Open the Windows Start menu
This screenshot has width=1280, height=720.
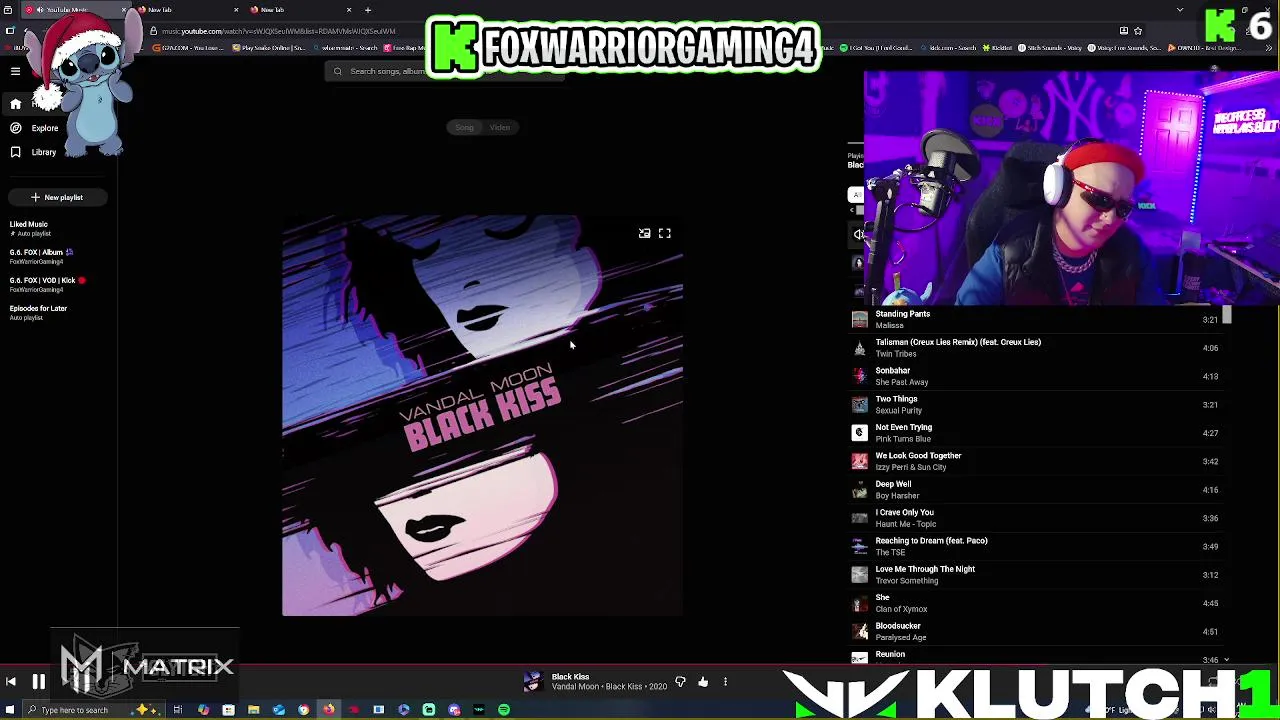click(x=8, y=710)
